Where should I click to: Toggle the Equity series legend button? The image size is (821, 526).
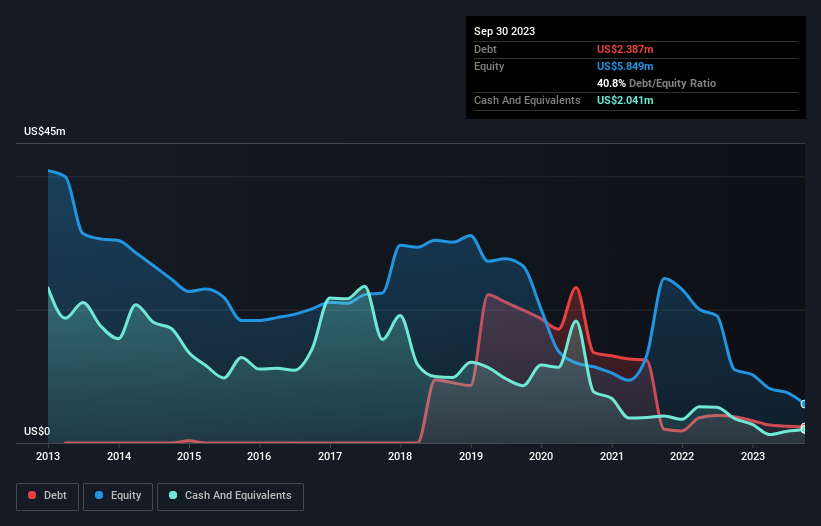point(118,496)
